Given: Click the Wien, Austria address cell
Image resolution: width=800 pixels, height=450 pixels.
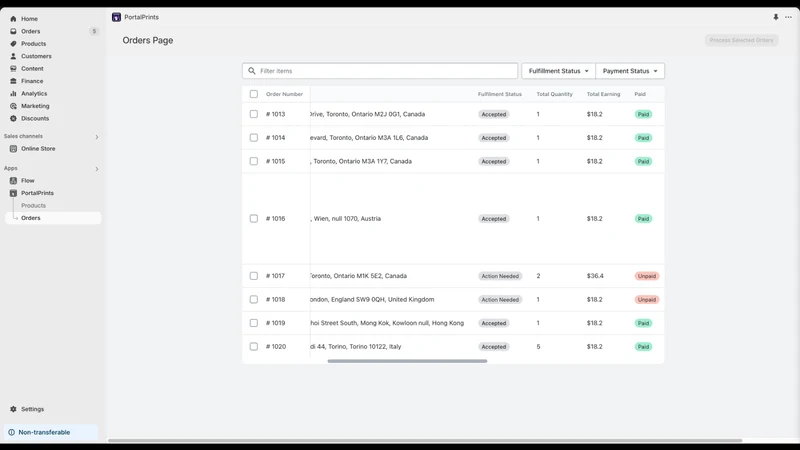Looking at the screenshot, I should 345,218.
